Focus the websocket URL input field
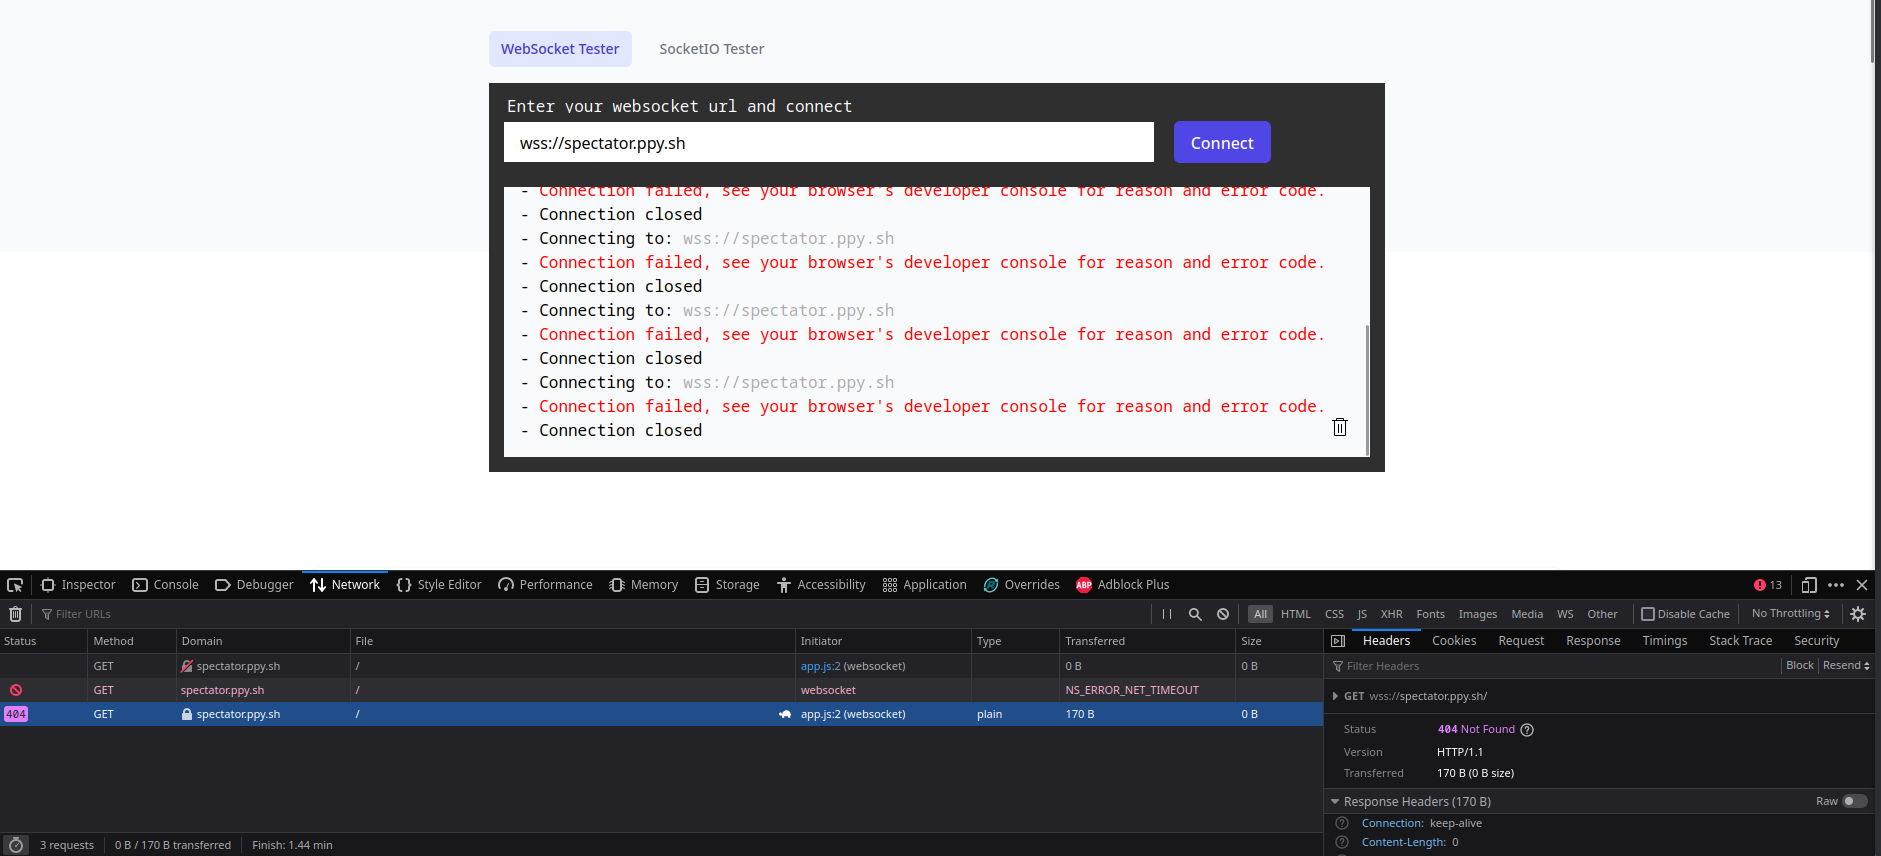This screenshot has width=1881, height=856. (x=829, y=142)
